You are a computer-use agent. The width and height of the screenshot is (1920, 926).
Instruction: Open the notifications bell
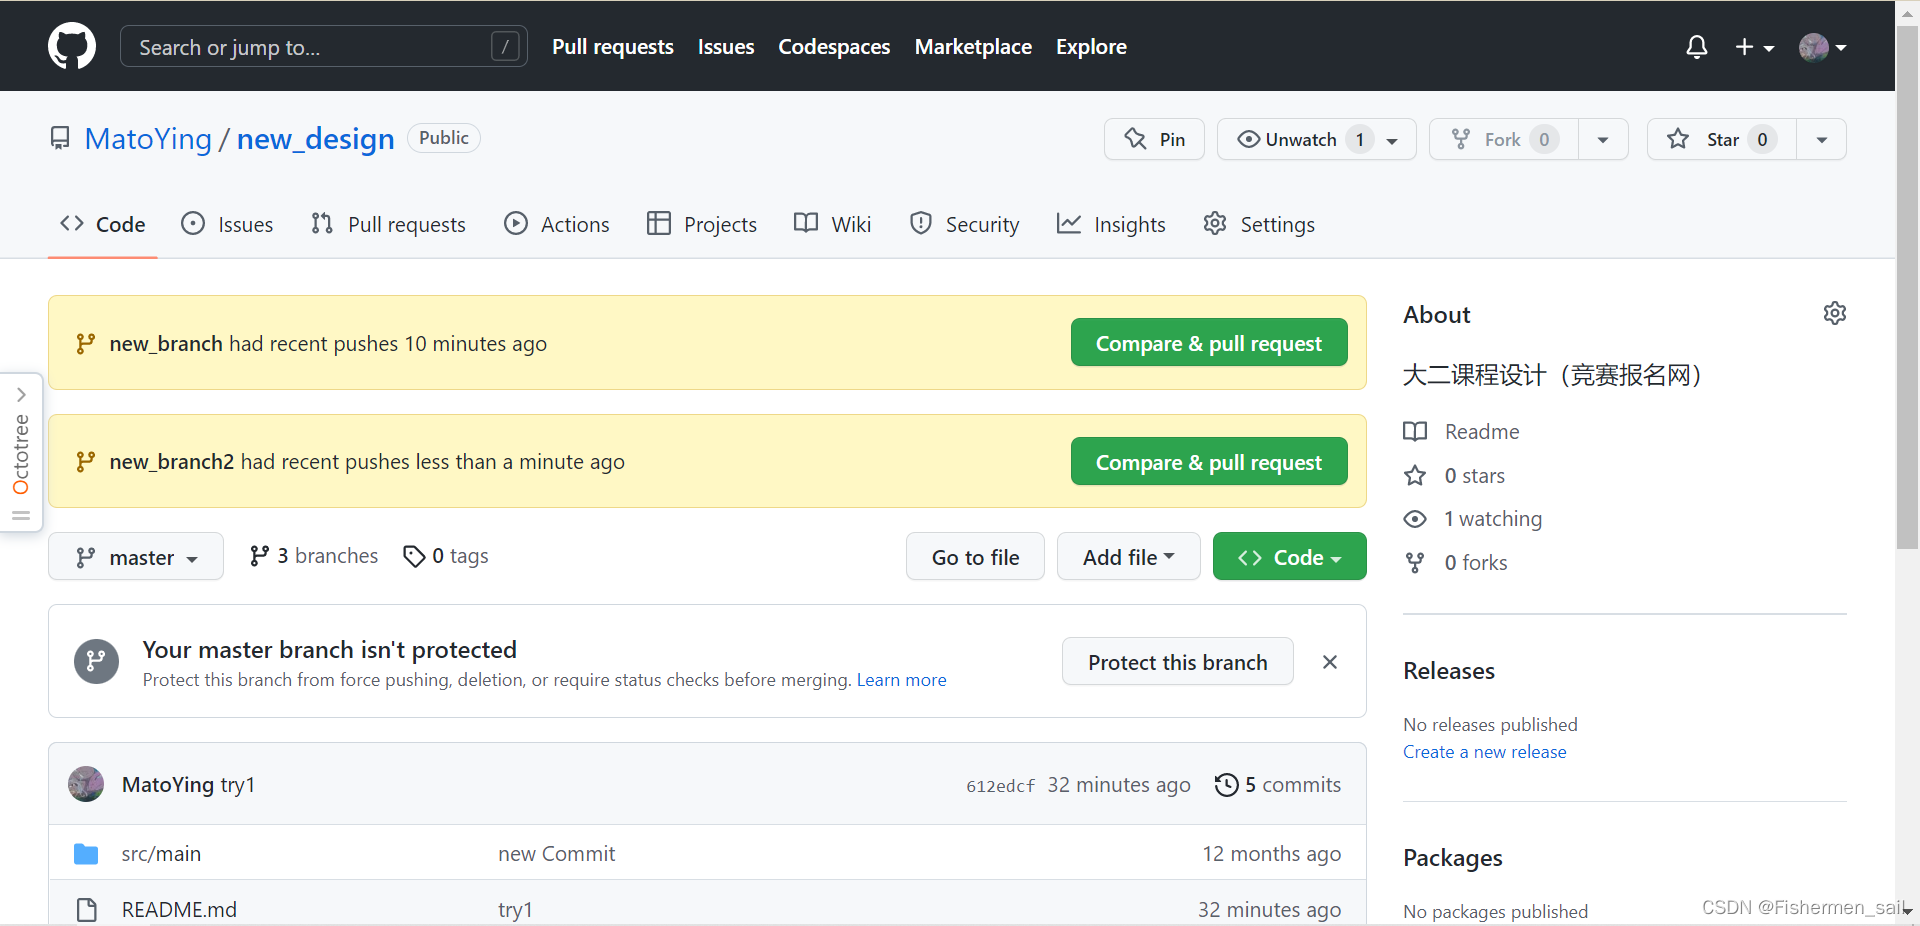(1696, 47)
